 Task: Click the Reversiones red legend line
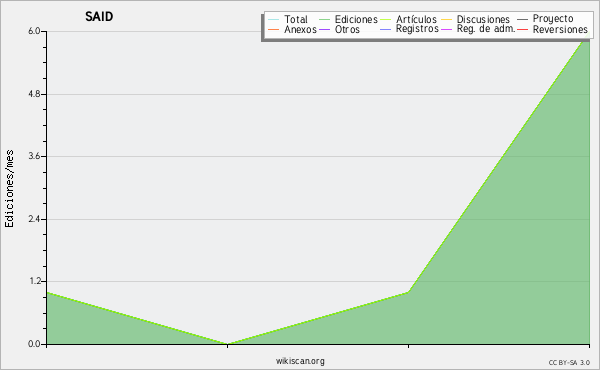pos(523,29)
